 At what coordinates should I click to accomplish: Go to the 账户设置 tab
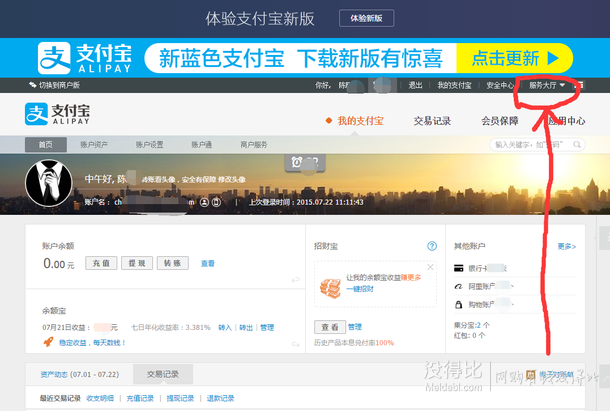click(149, 145)
